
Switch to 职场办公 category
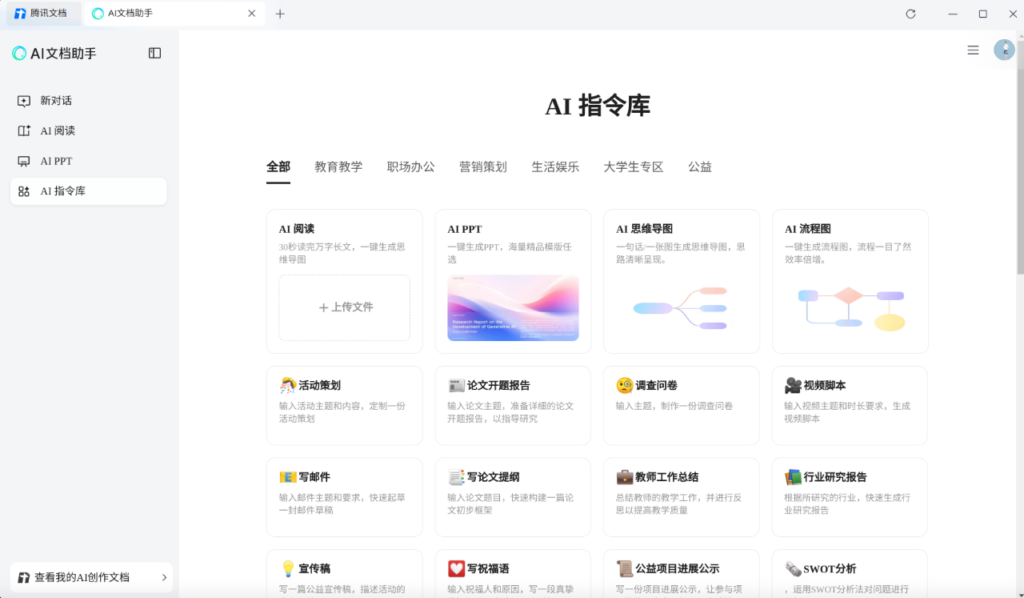point(410,167)
